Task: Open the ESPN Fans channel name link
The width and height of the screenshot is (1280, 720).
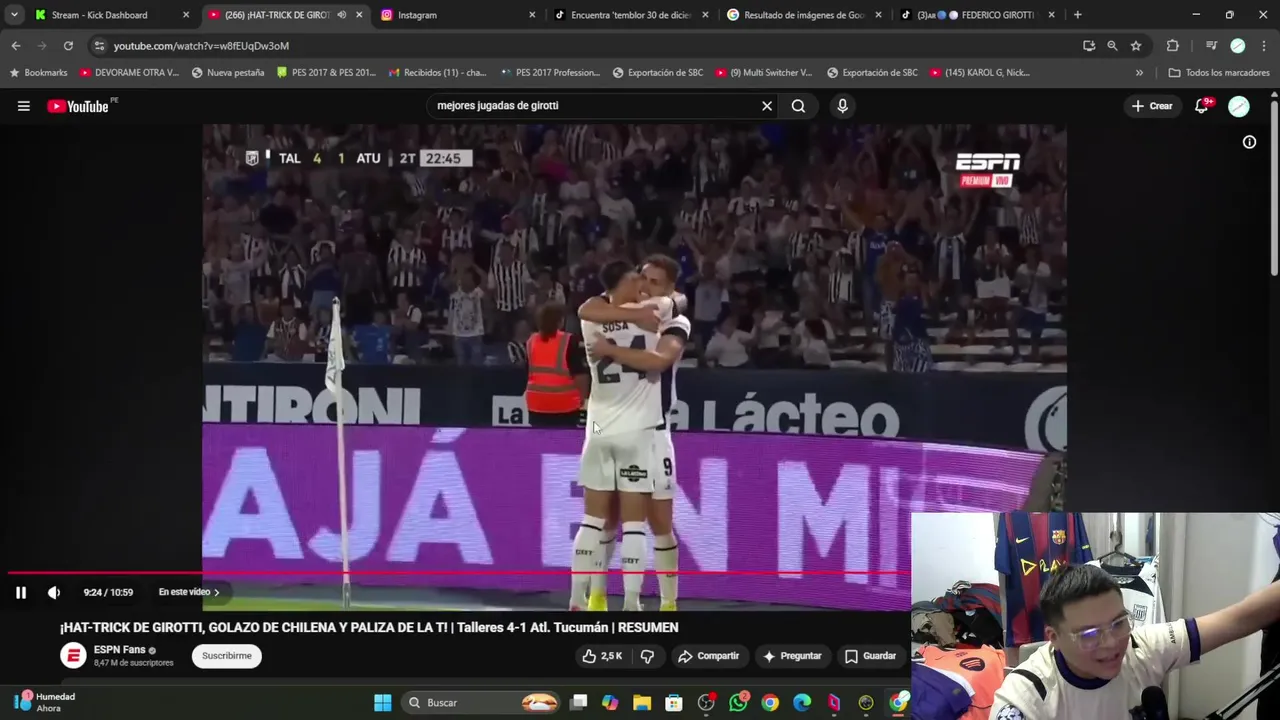Action: click(x=119, y=650)
